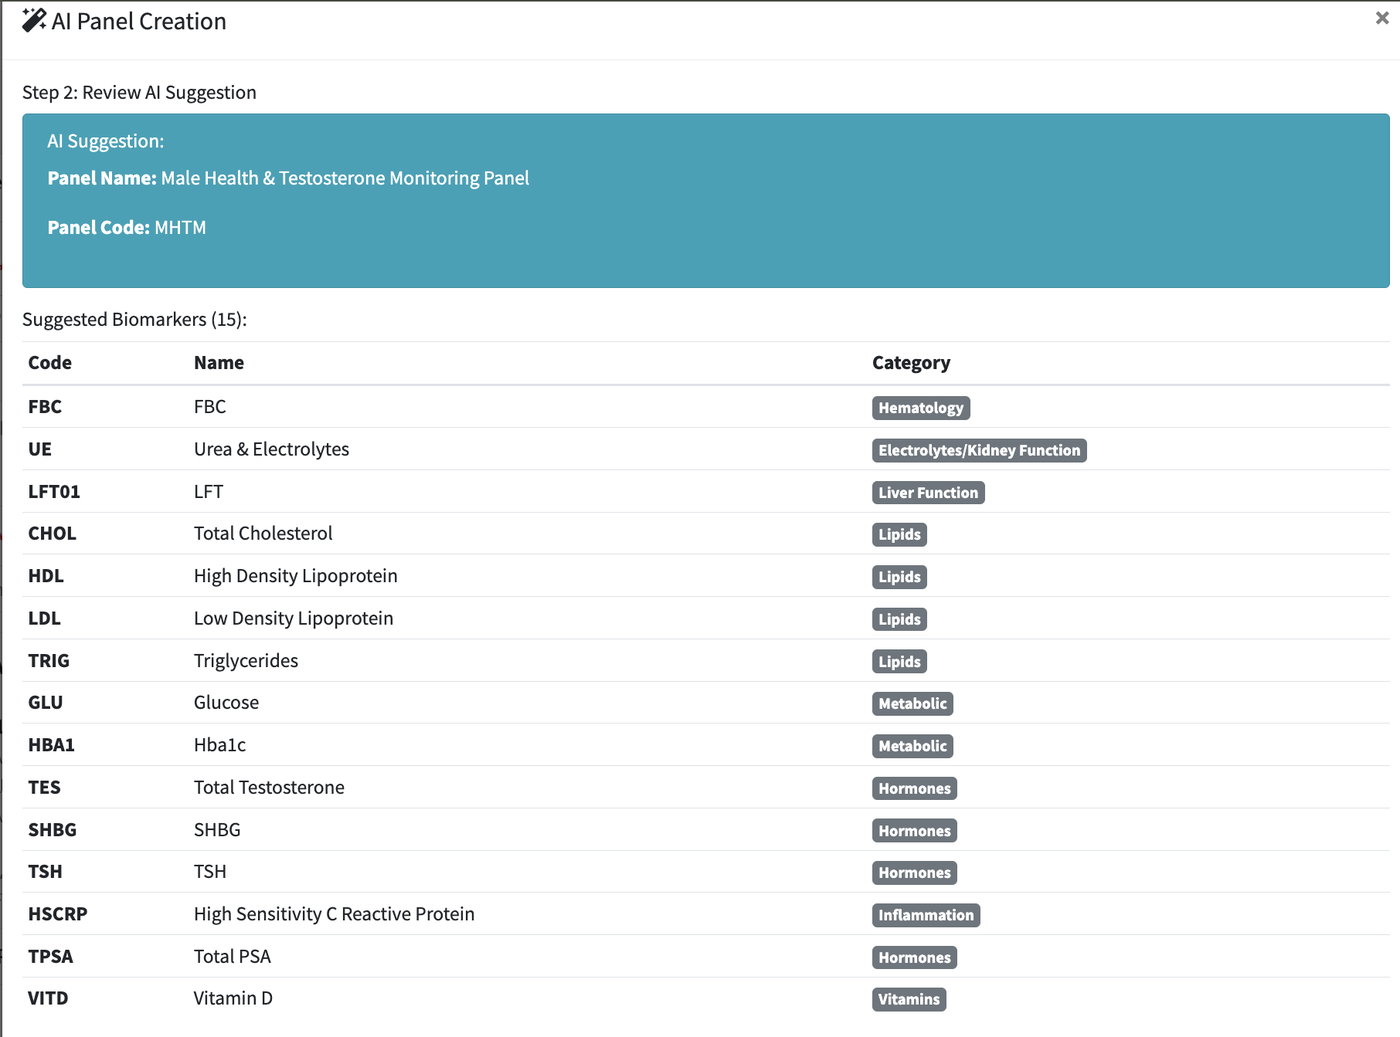Click the Total PSA name
Image resolution: width=1400 pixels, height=1037 pixels.
click(x=232, y=957)
